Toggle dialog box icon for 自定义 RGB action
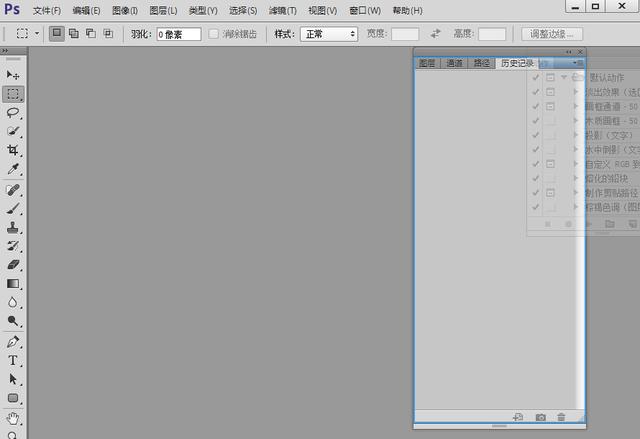Image resolution: width=640 pixels, height=439 pixels. (550, 164)
